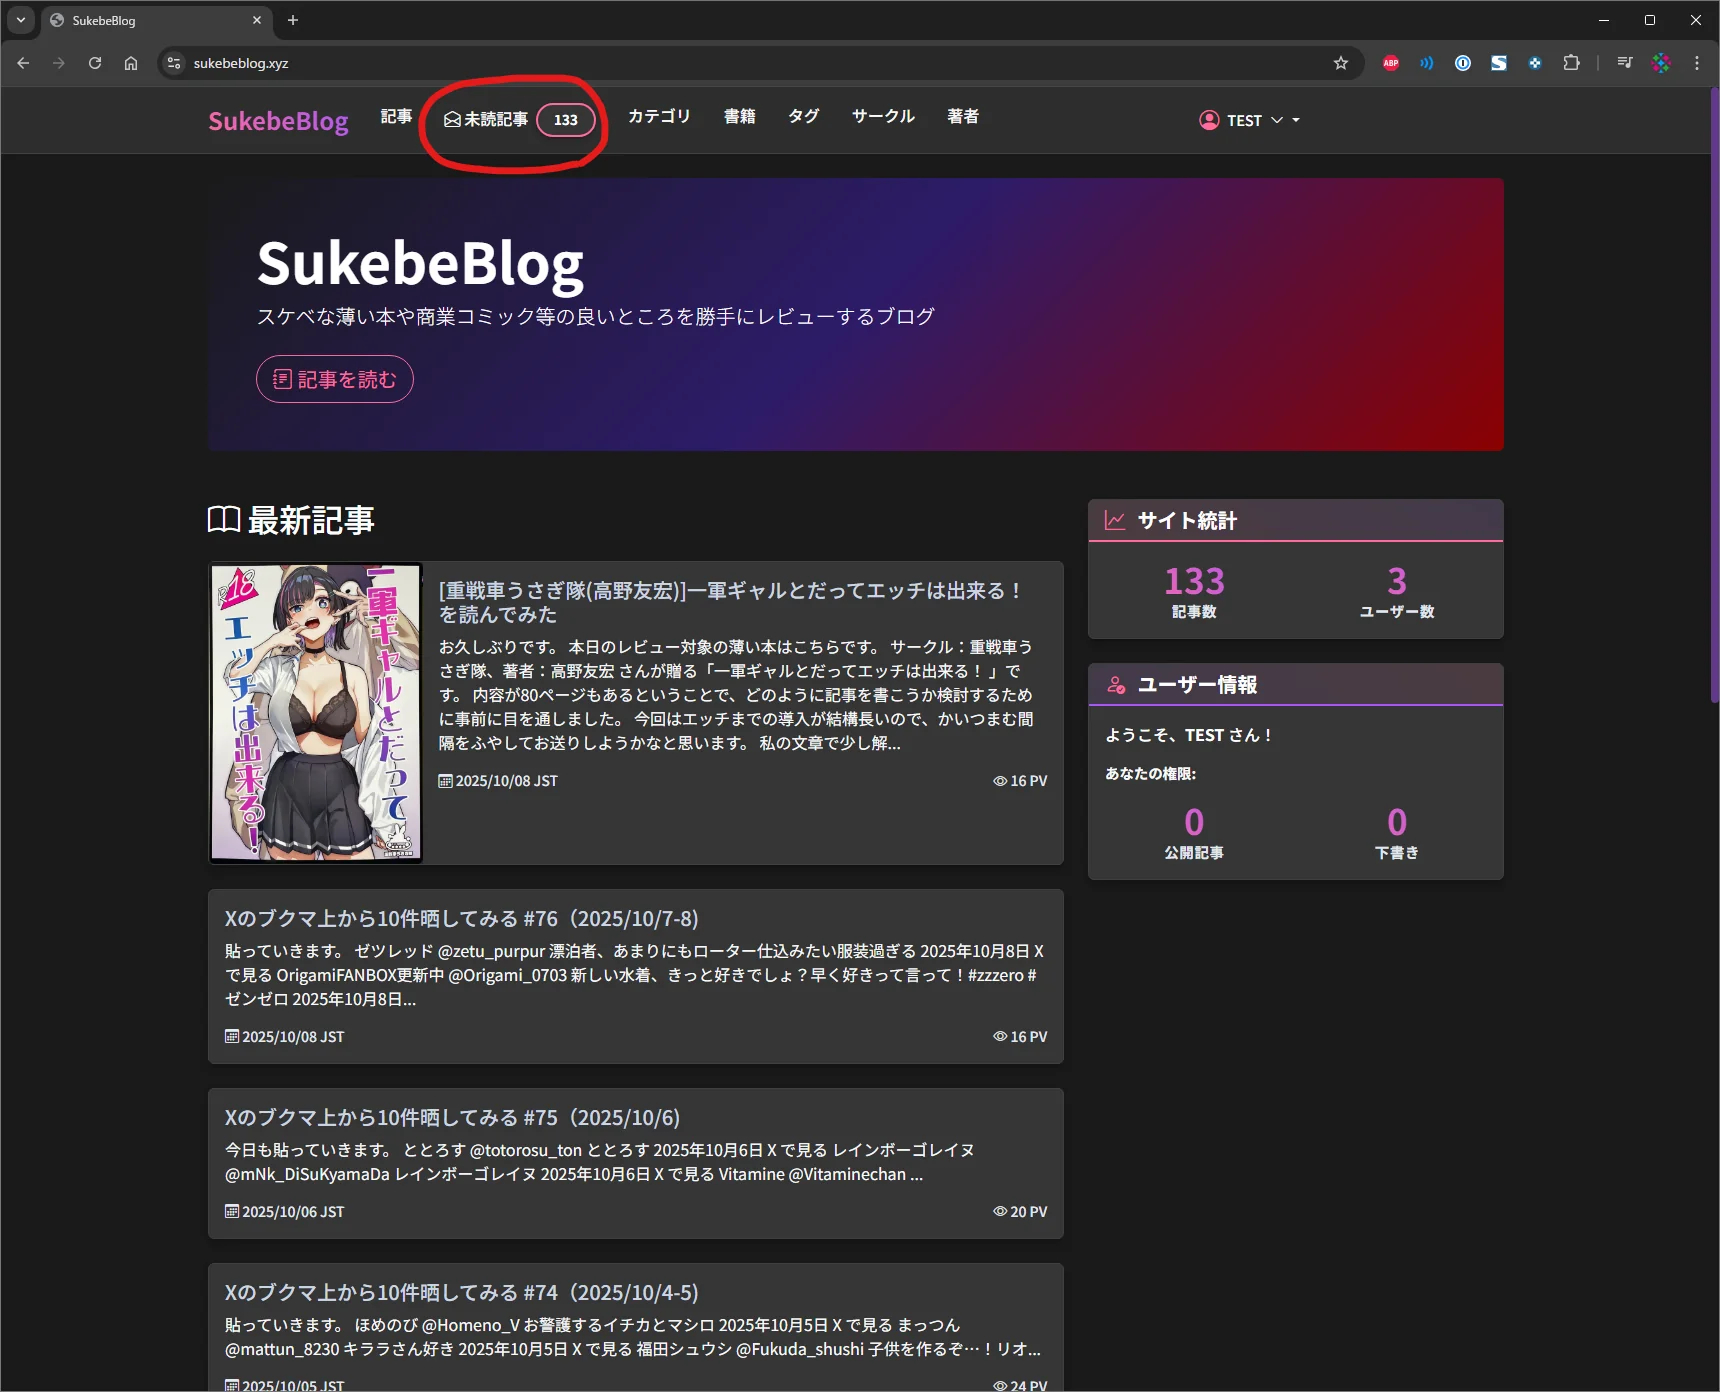Select the サークル navigation item

pos(882,116)
